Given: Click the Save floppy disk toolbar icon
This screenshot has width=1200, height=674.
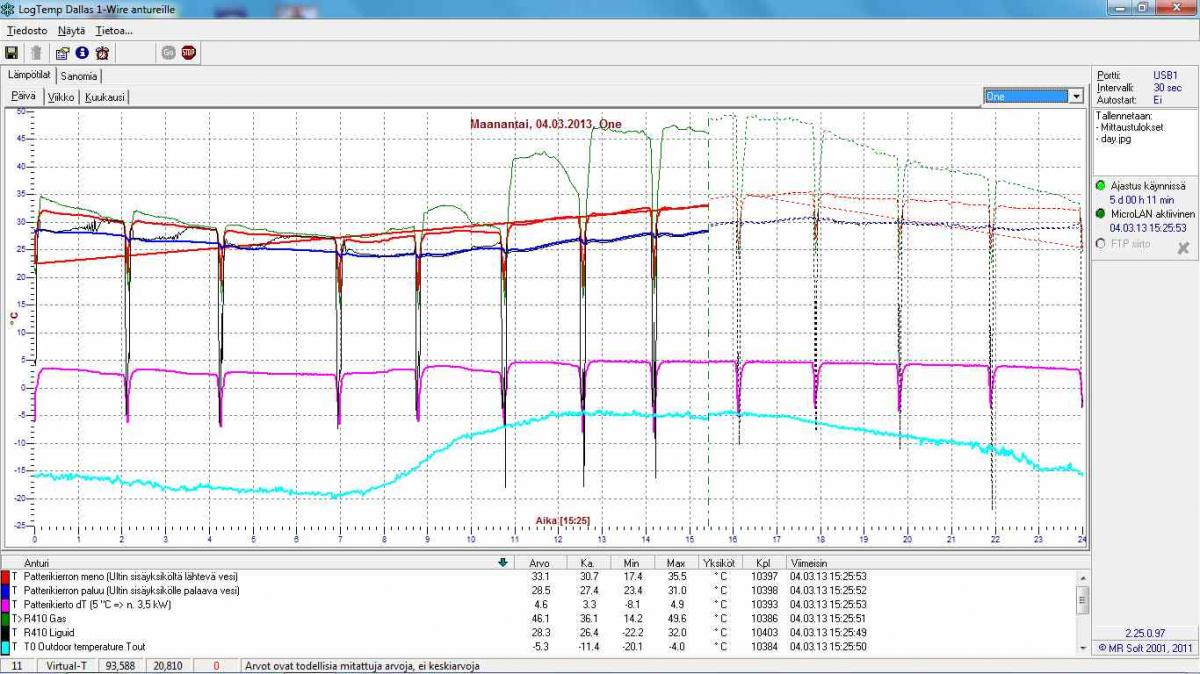Looking at the screenshot, I should pyautogui.click(x=12, y=53).
